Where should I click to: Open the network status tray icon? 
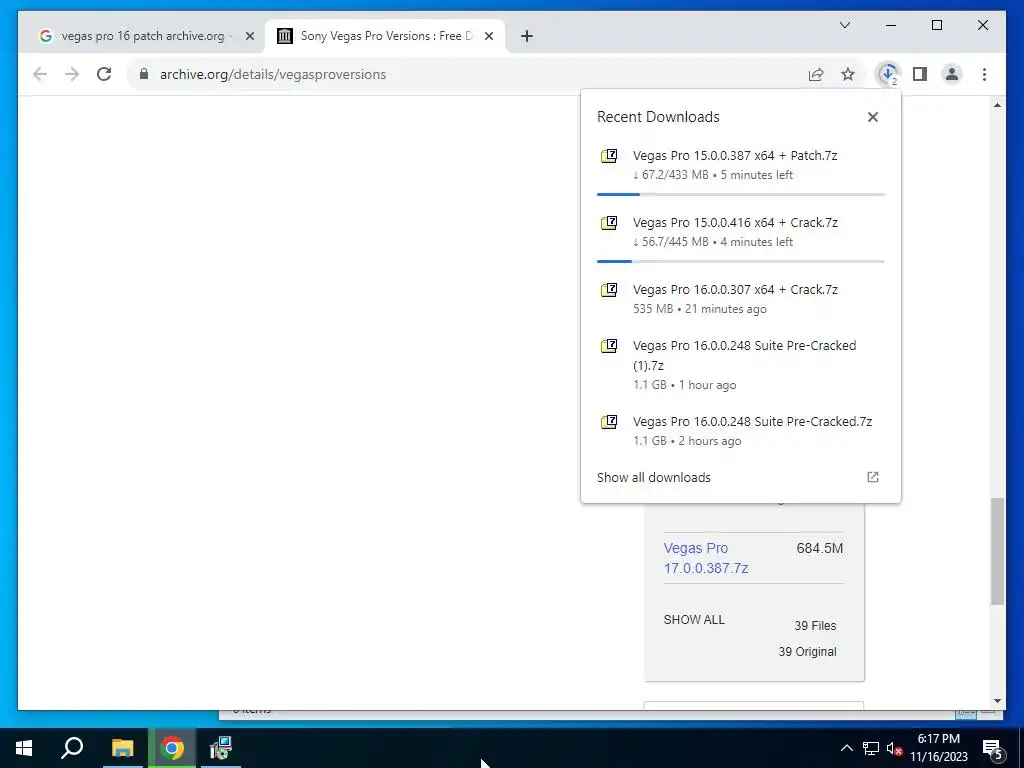871,748
